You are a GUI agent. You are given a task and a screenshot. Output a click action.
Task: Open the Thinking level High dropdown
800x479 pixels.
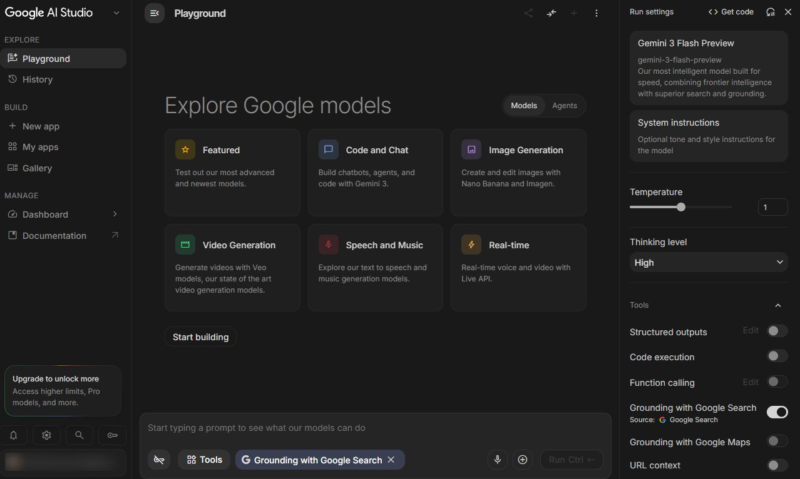point(709,262)
